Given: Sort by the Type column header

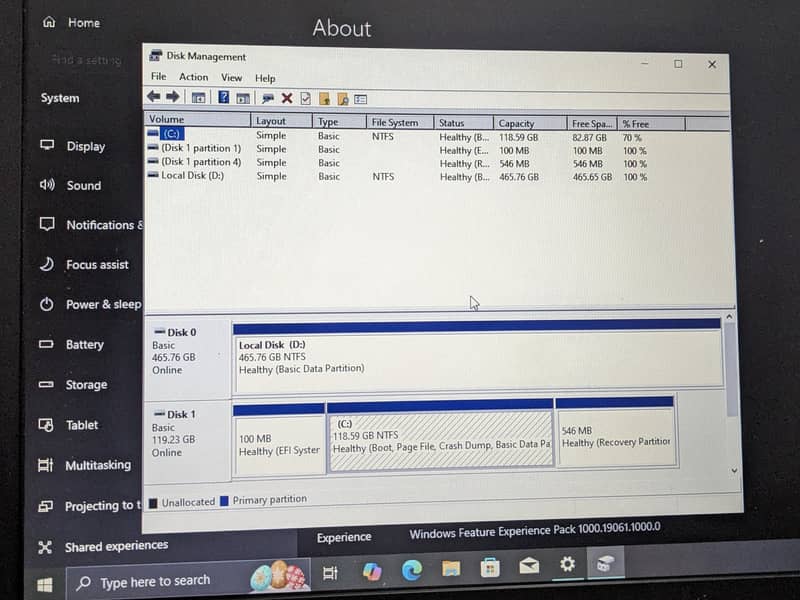Looking at the screenshot, I should (x=340, y=121).
